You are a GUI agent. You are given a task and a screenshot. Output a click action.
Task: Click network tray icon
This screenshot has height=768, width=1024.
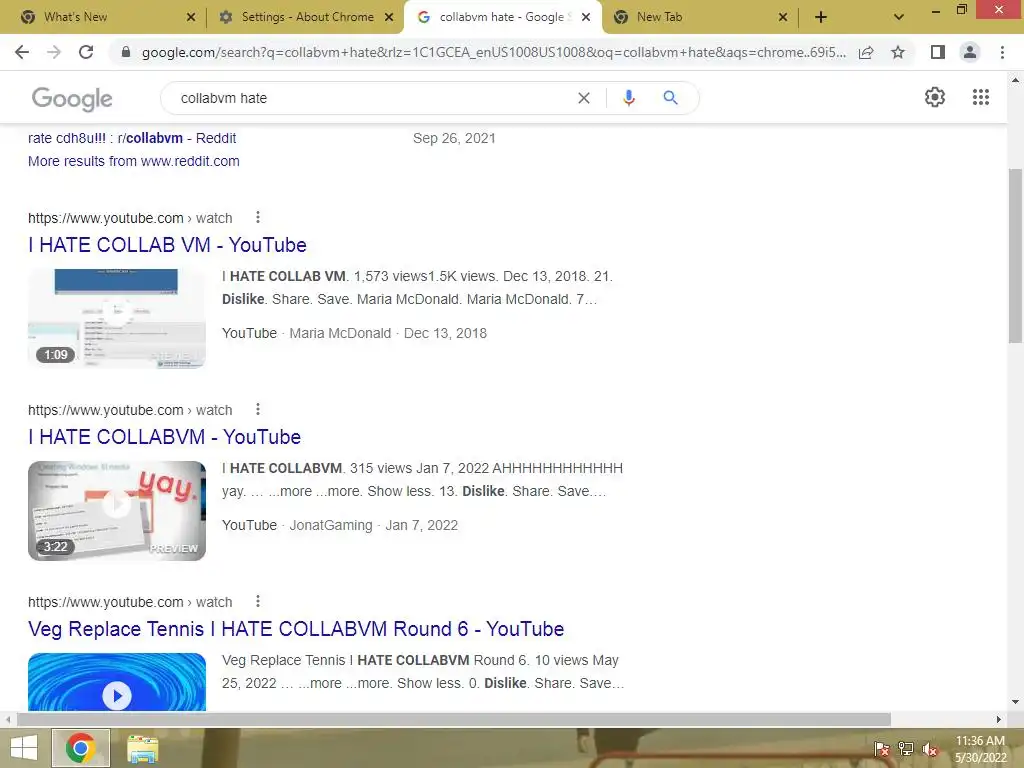[906, 749]
